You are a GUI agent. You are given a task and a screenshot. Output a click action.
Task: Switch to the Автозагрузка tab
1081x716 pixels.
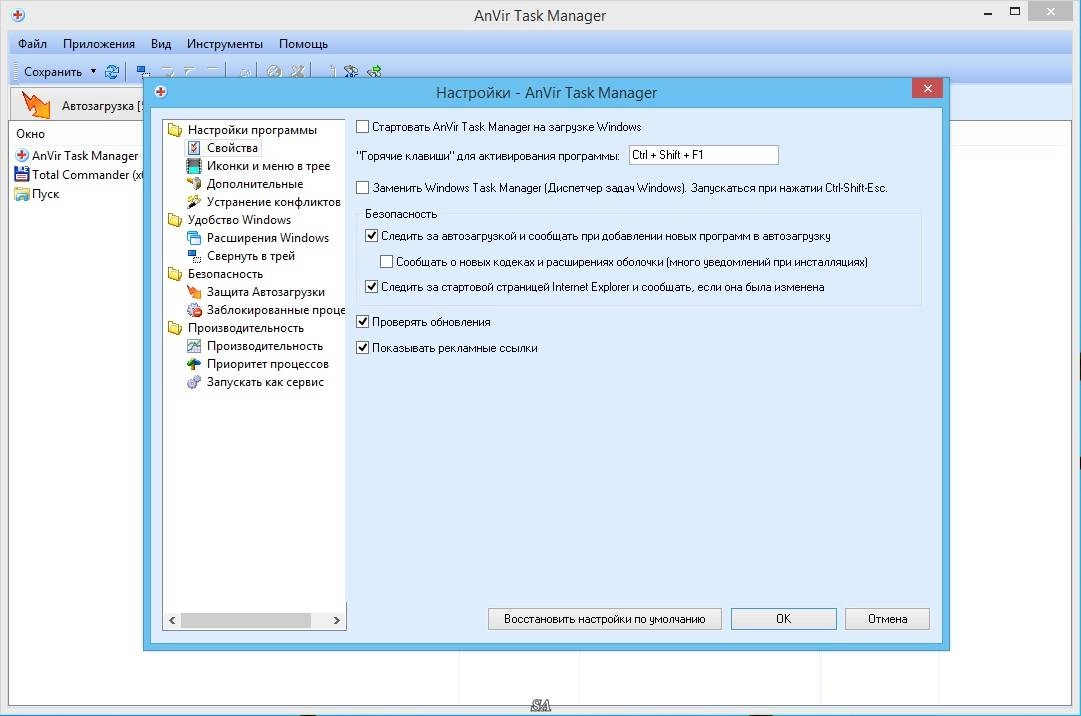tap(77, 105)
